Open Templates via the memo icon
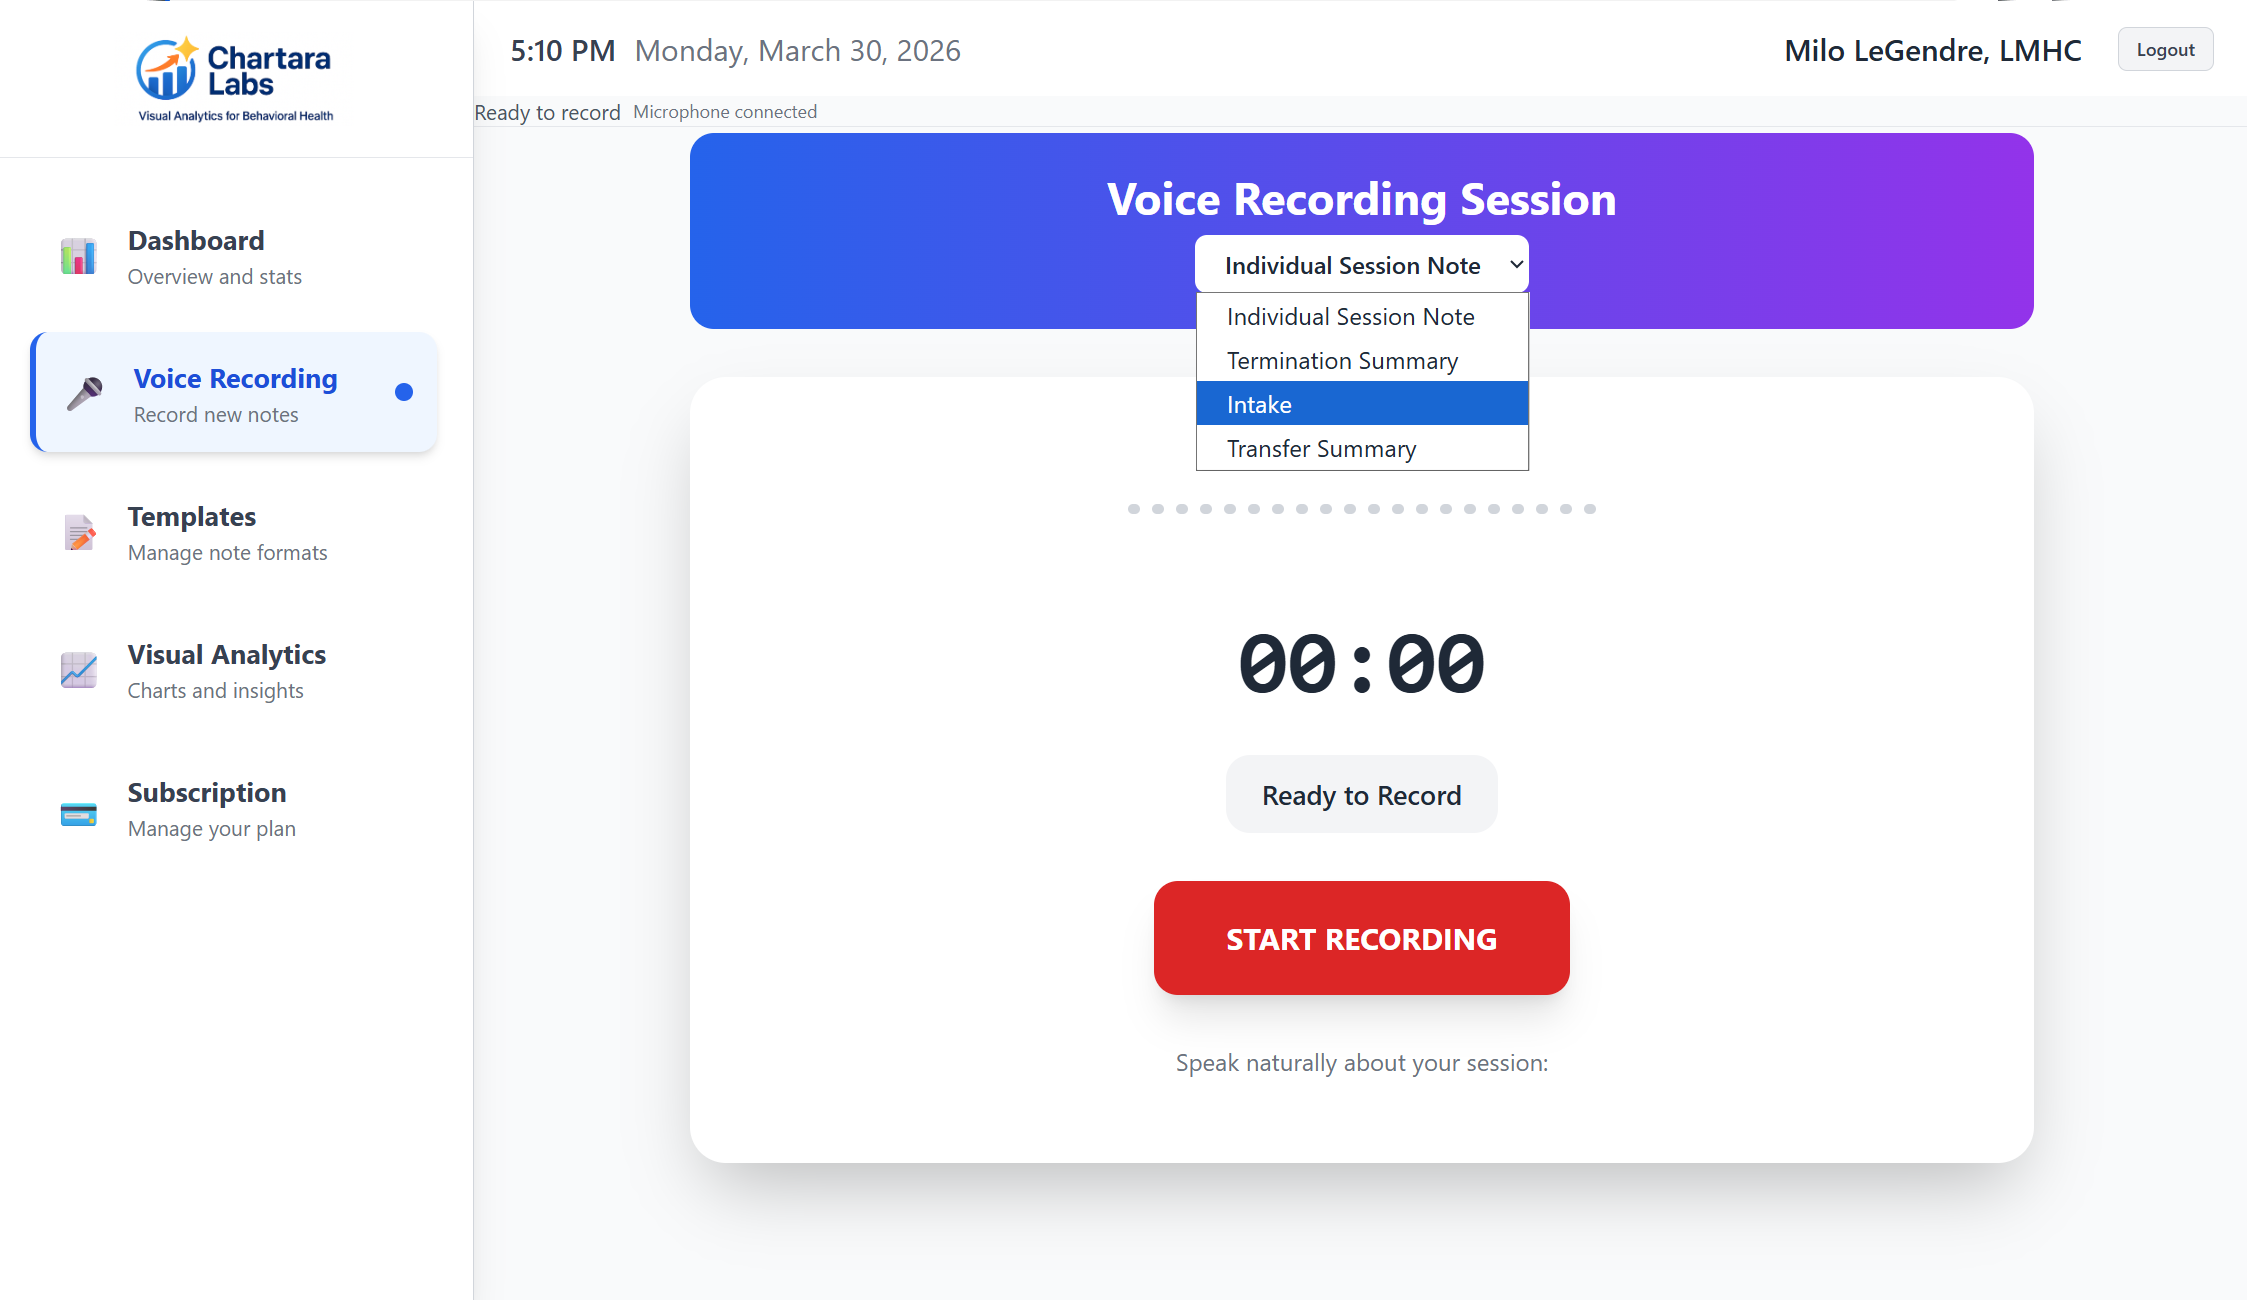 79,533
